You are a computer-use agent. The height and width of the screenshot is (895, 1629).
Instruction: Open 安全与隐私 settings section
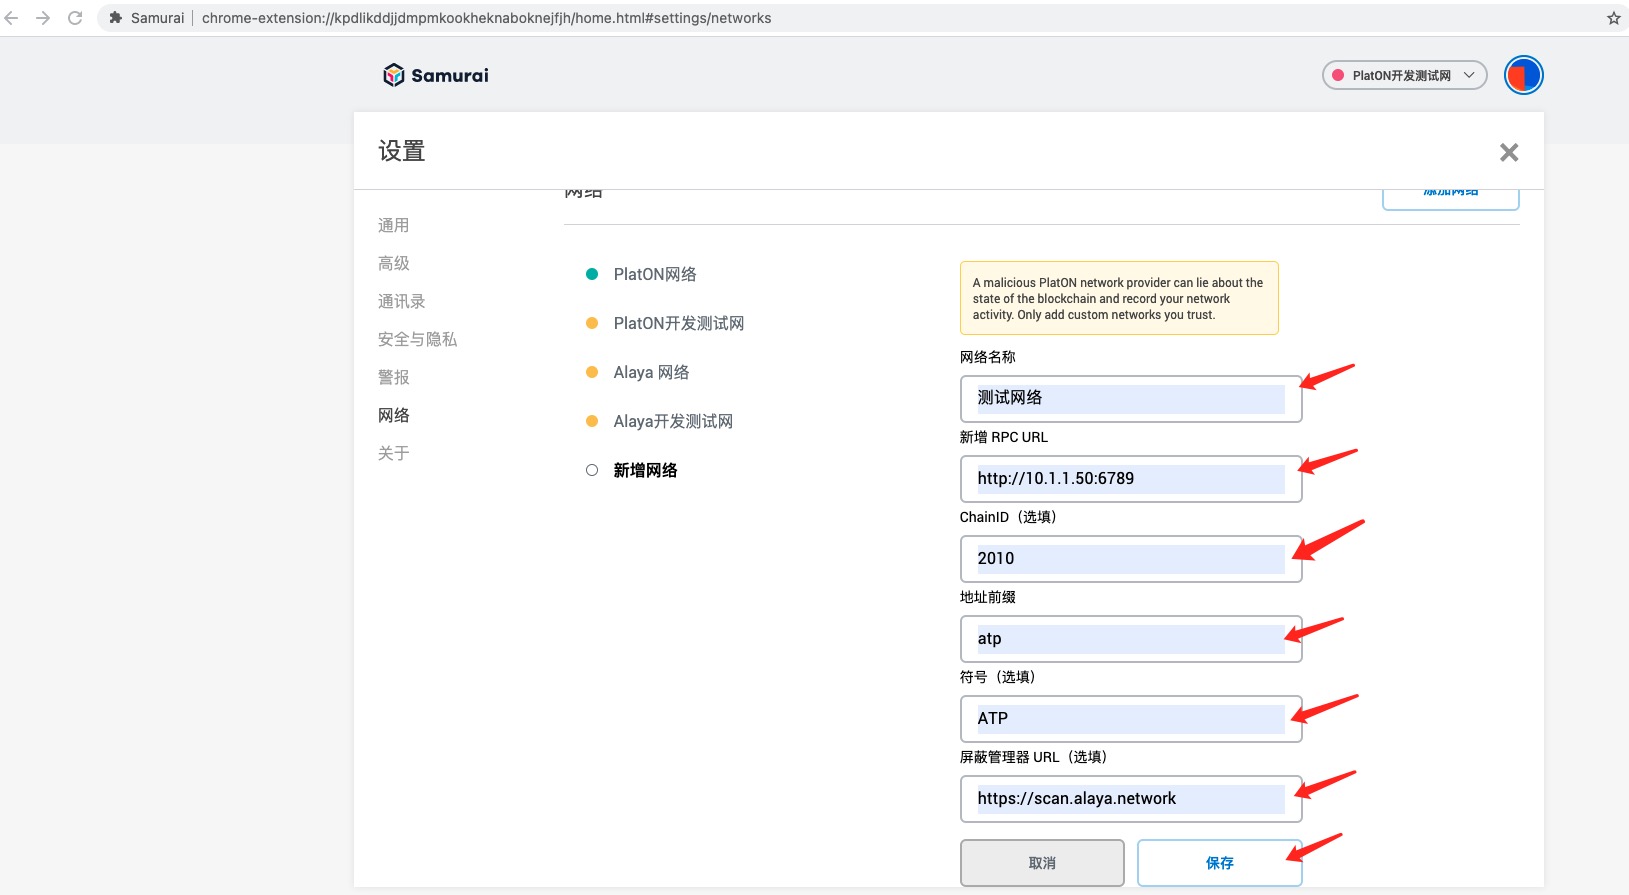[418, 339]
